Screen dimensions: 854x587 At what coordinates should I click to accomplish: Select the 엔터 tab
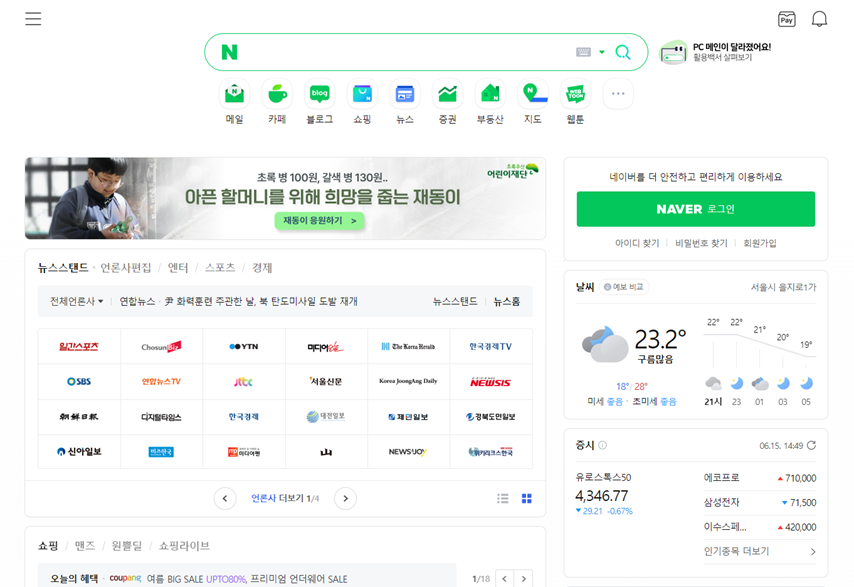[178, 267]
